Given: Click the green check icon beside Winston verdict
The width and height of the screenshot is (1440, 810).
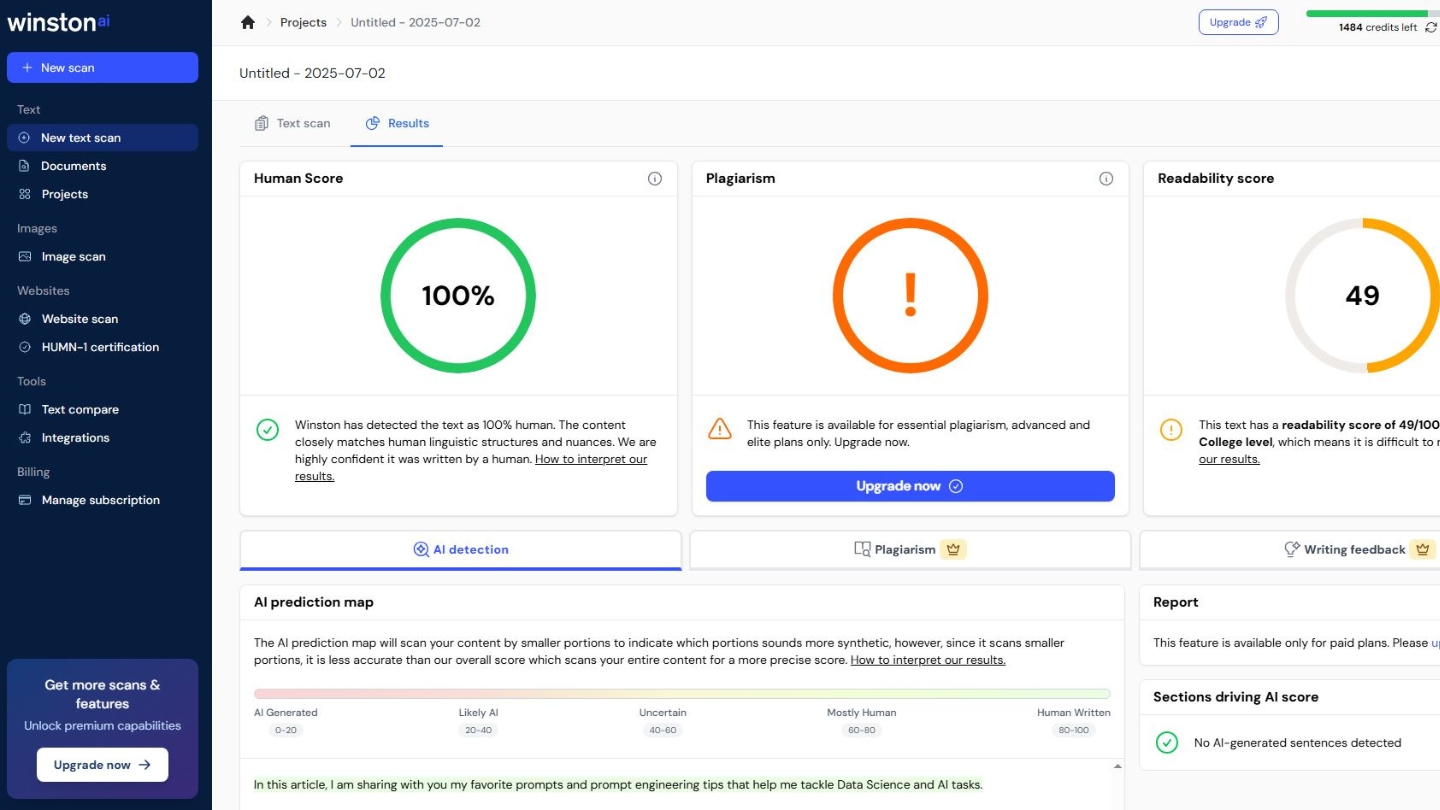Looking at the screenshot, I should [268, 430].
